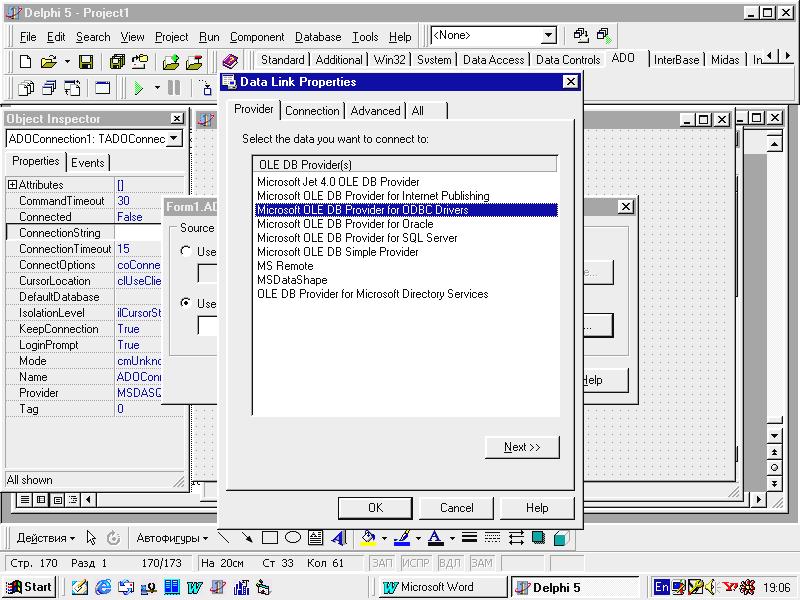Select the Rectangle drawing tool in Word
This screenshot has height=600, width=800.
tap(270, 537)
